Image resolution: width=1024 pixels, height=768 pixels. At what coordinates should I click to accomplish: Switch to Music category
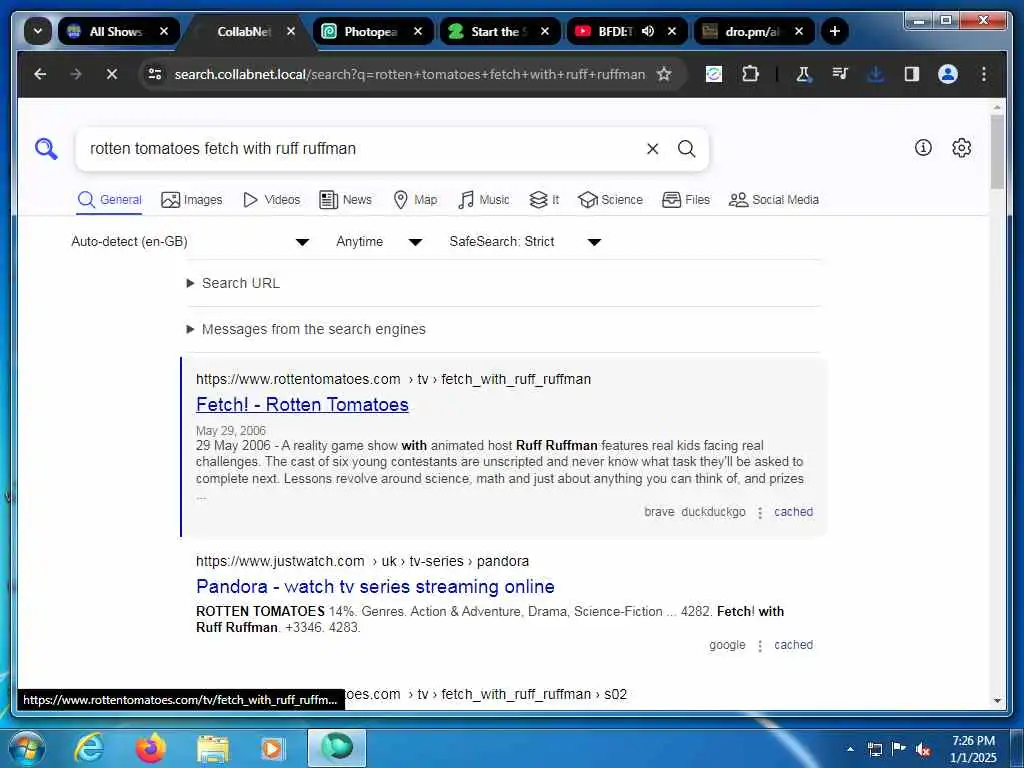tap(483, 200)
